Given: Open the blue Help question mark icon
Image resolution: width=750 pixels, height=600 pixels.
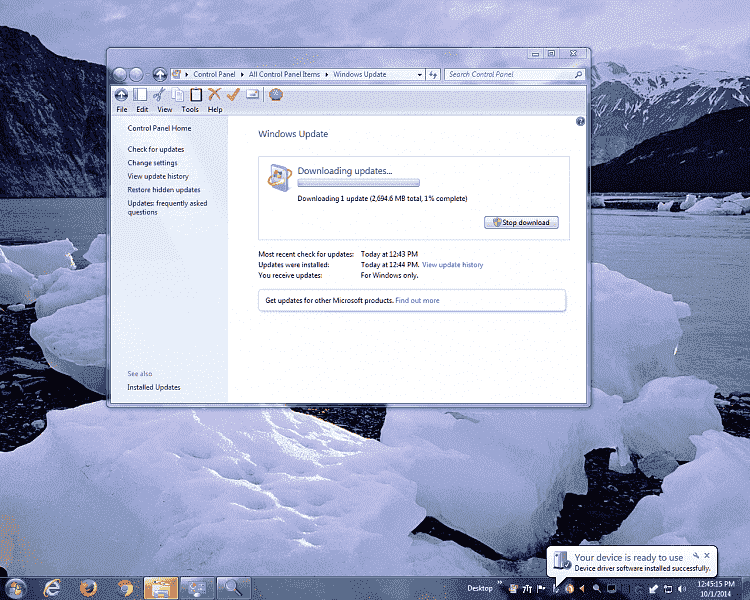Looking at the screenshot, I should pyautogui.click(x=580, y=122).
